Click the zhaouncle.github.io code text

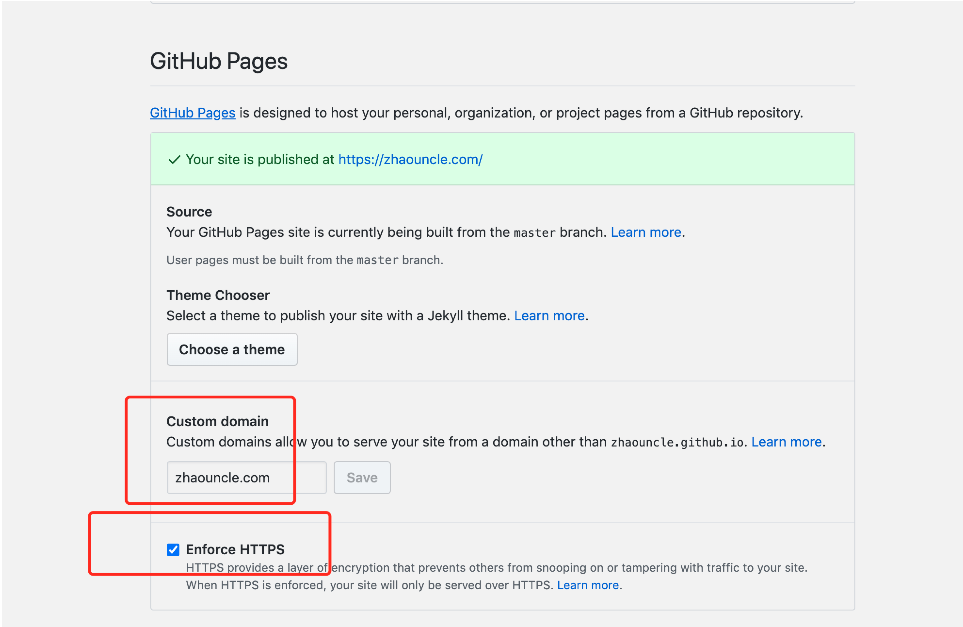tap(677, 442)
